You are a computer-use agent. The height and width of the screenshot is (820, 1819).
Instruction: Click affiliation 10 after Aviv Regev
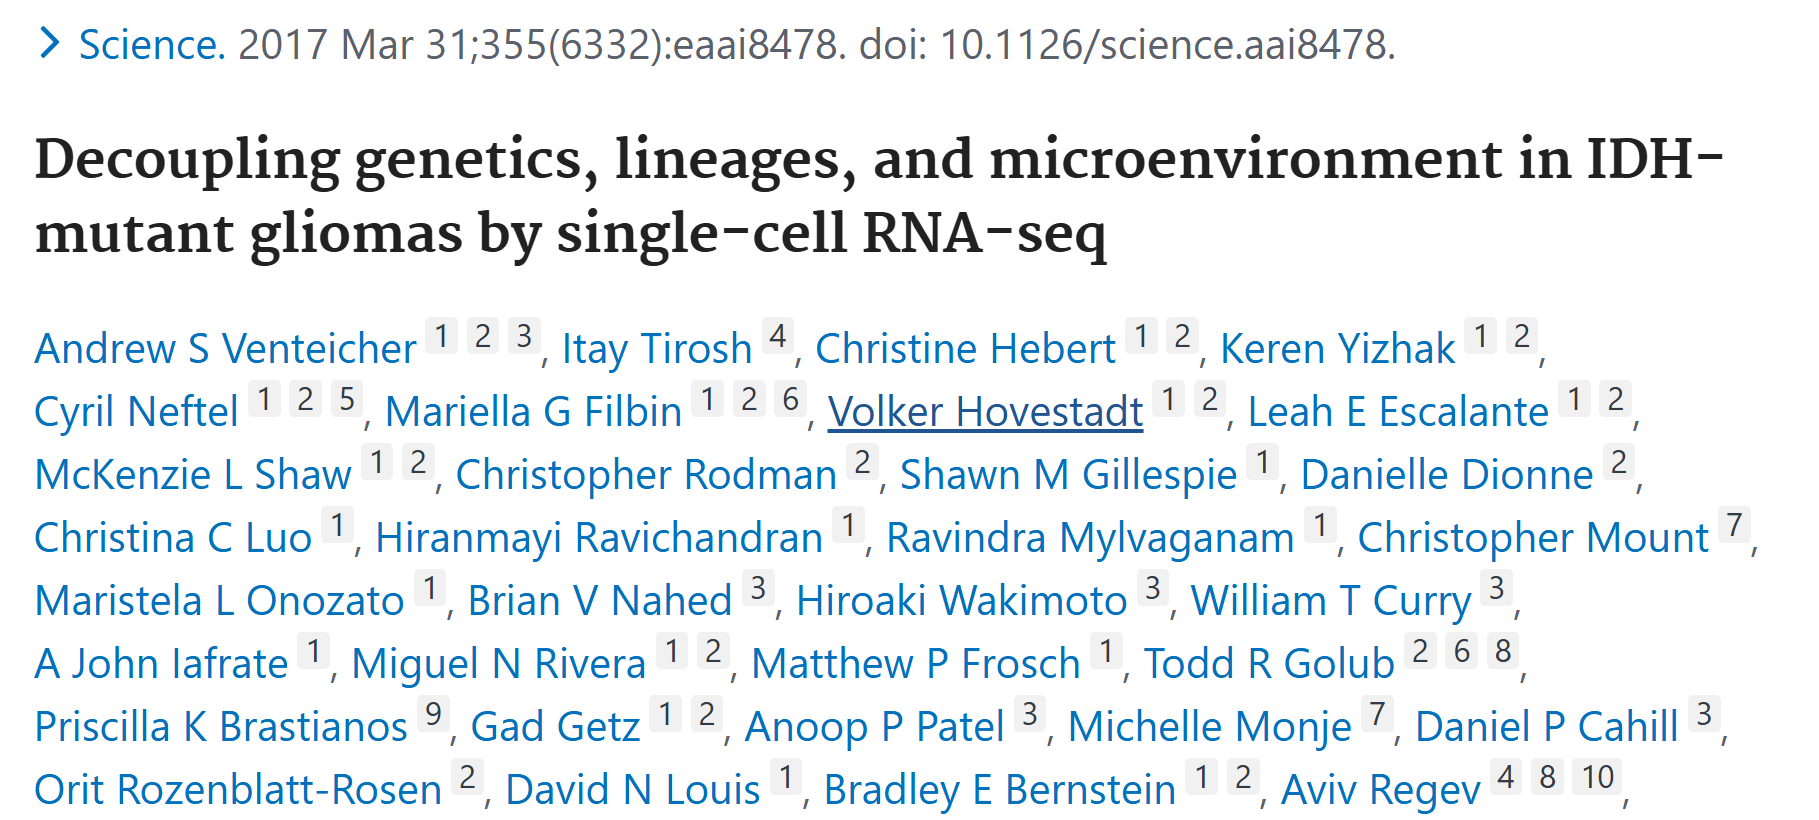1598,777
